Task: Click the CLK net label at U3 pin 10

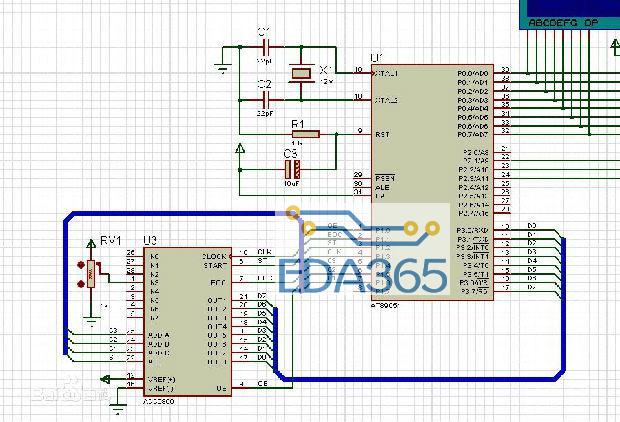Action: pyautogui.click(x=264, y=252)
